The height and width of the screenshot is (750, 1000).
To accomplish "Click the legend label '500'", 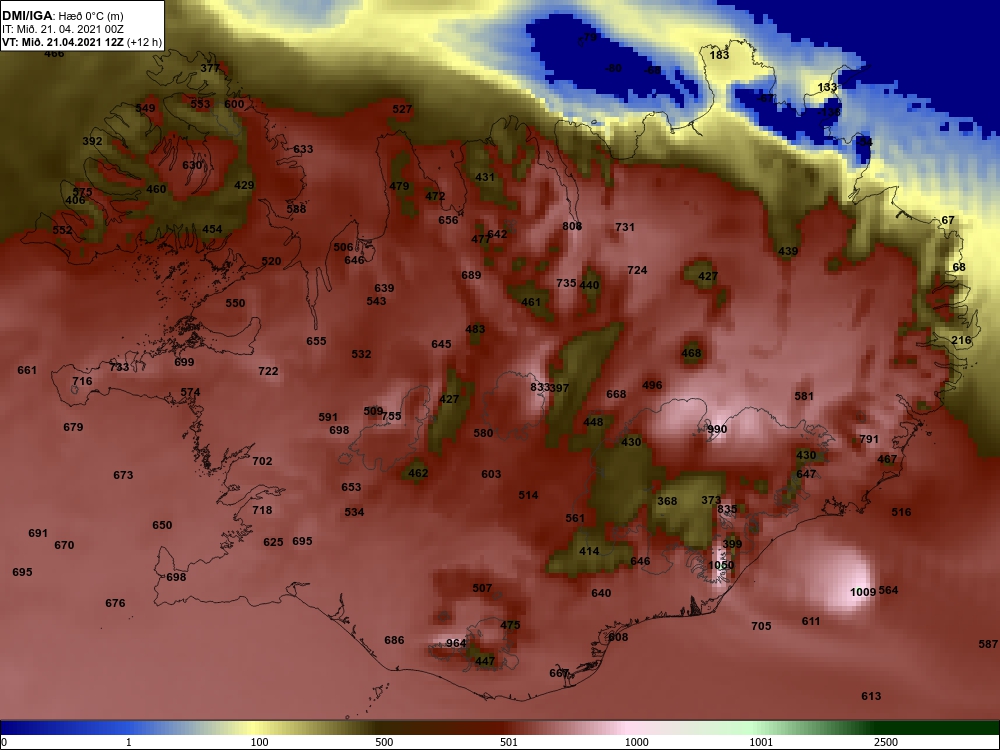I will (x=384, y=742).
